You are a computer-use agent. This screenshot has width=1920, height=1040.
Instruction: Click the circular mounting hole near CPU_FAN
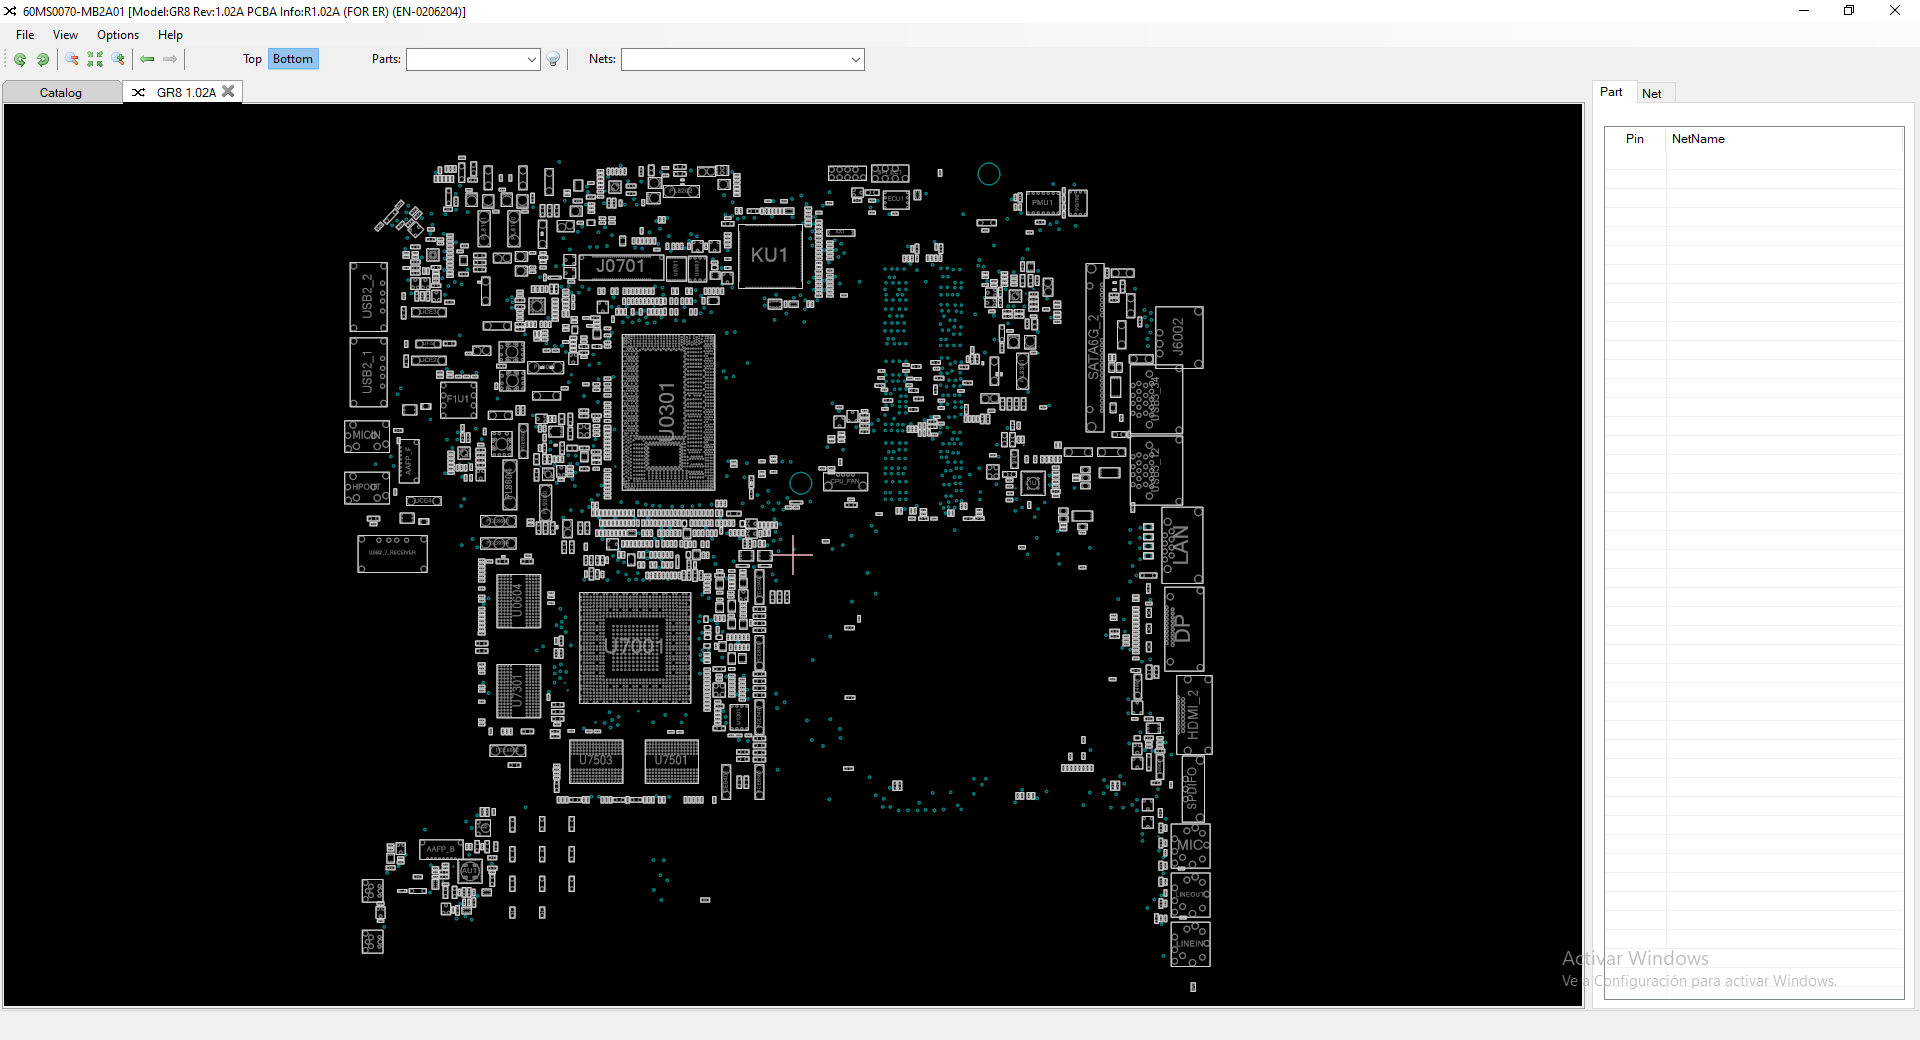point(801,483)
